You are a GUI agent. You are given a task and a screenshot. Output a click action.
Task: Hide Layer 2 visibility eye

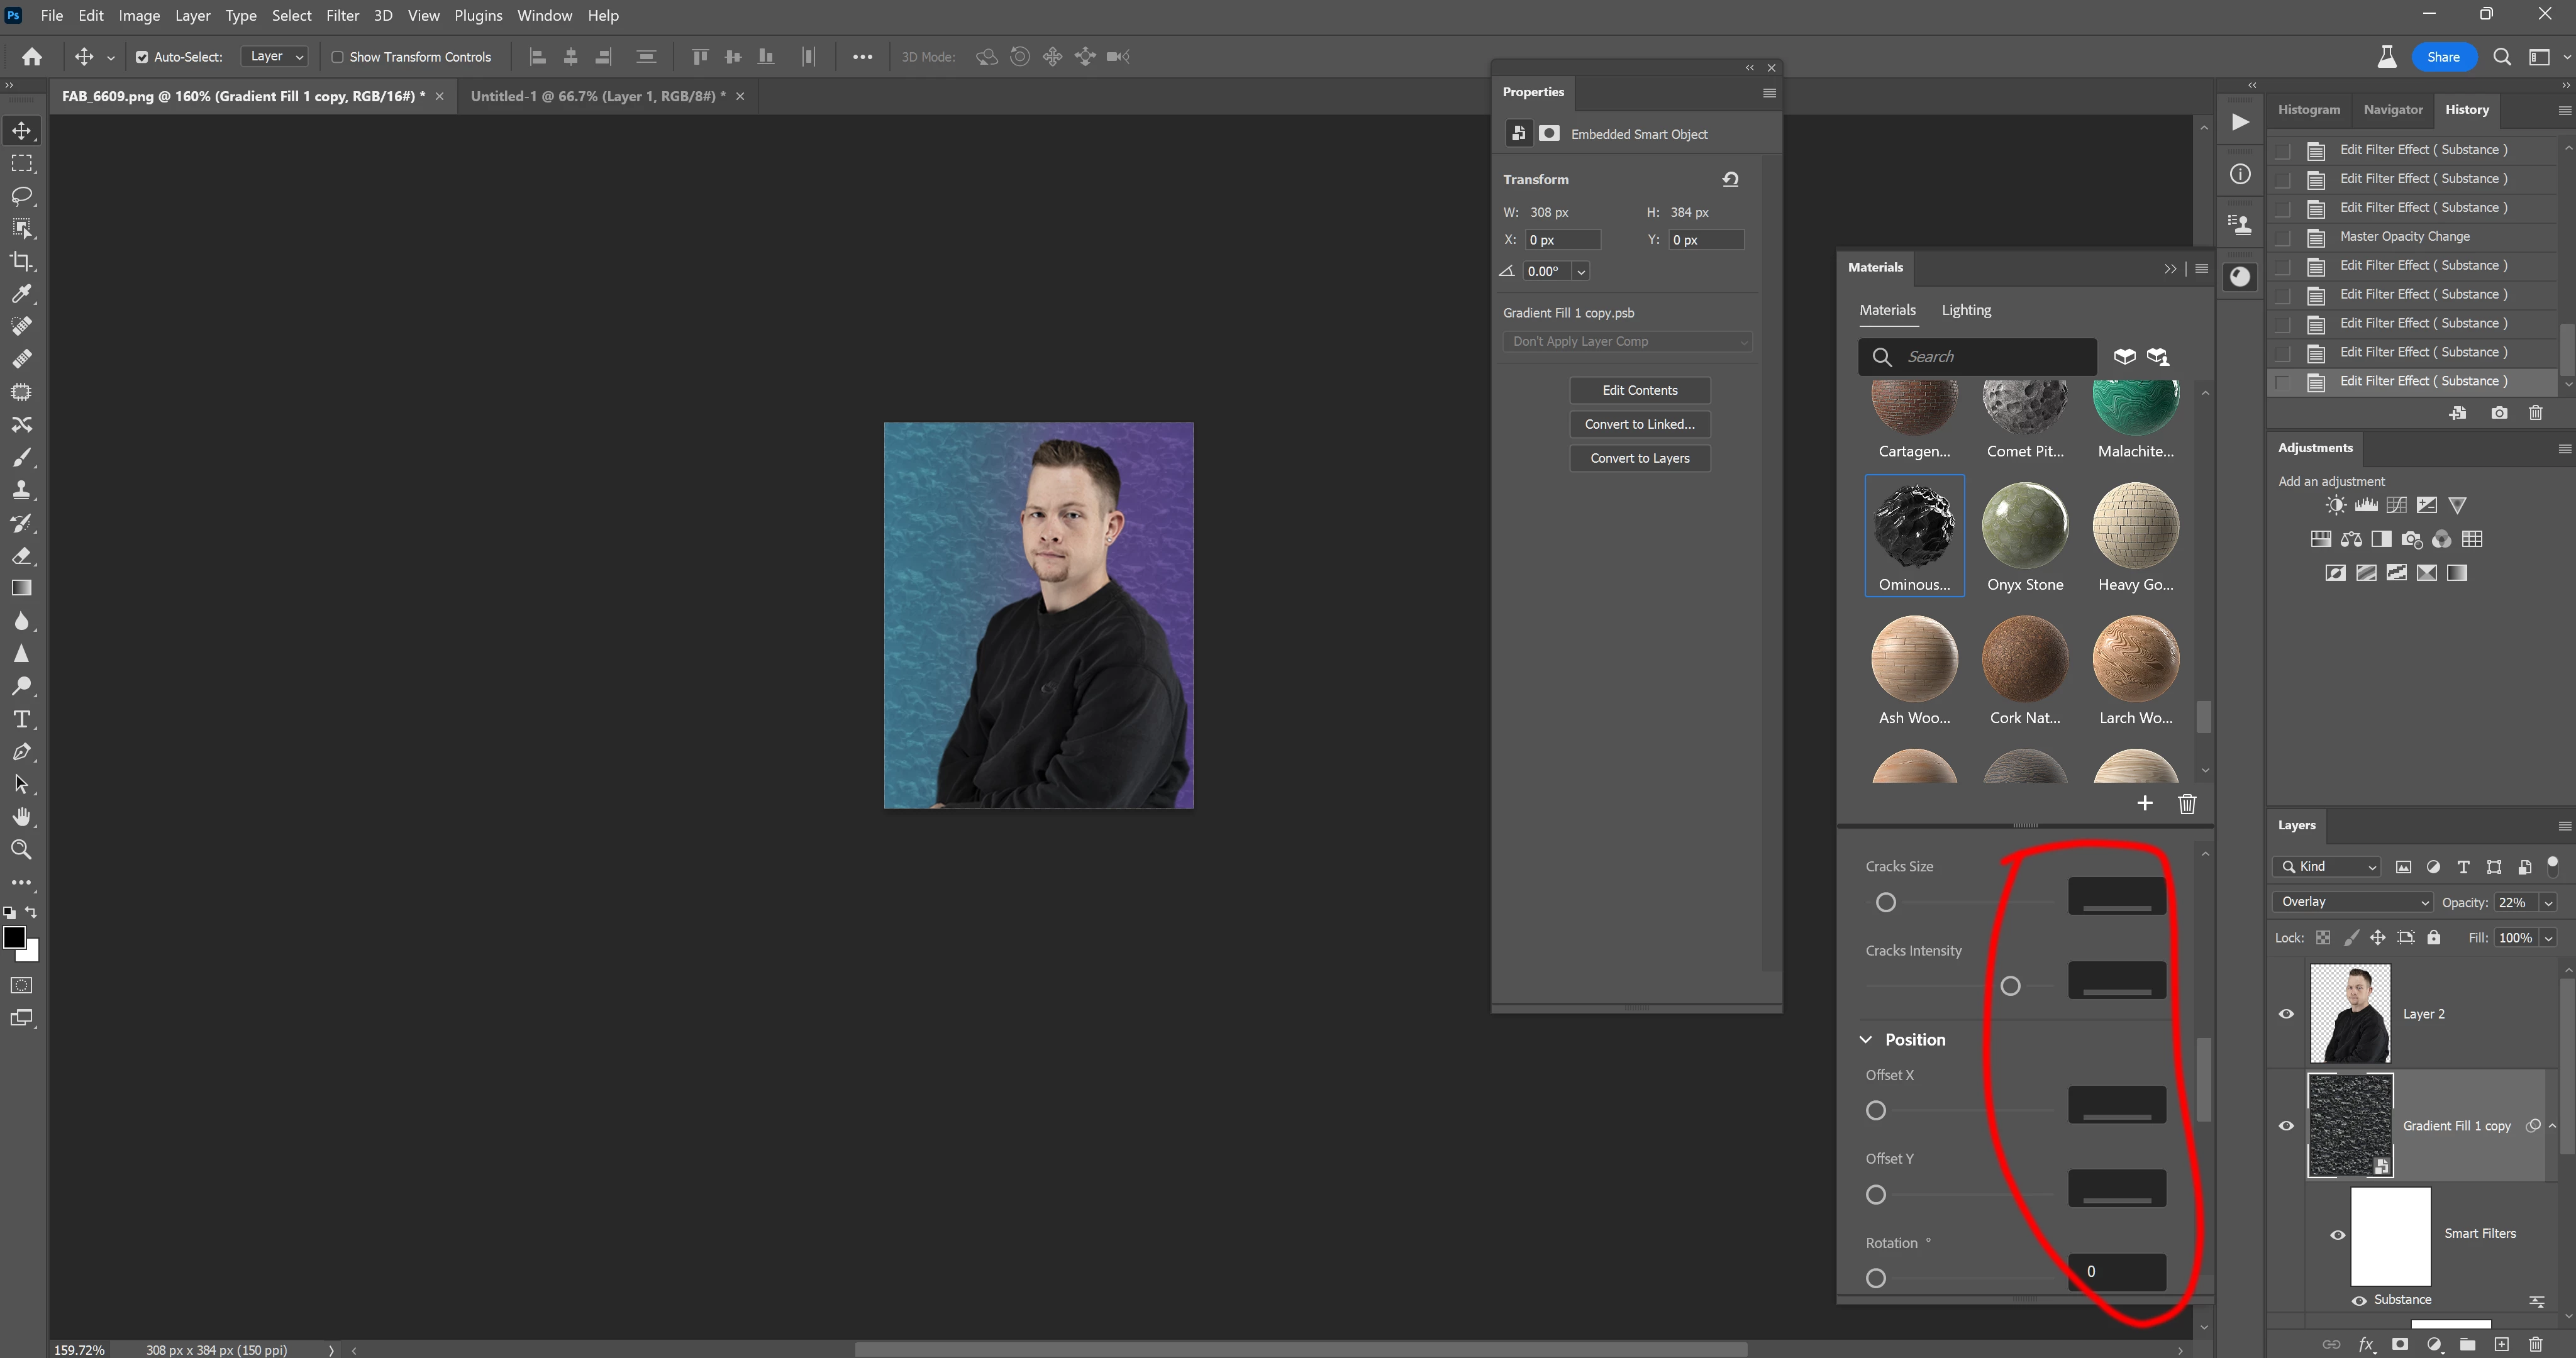coord(2286,1014)
